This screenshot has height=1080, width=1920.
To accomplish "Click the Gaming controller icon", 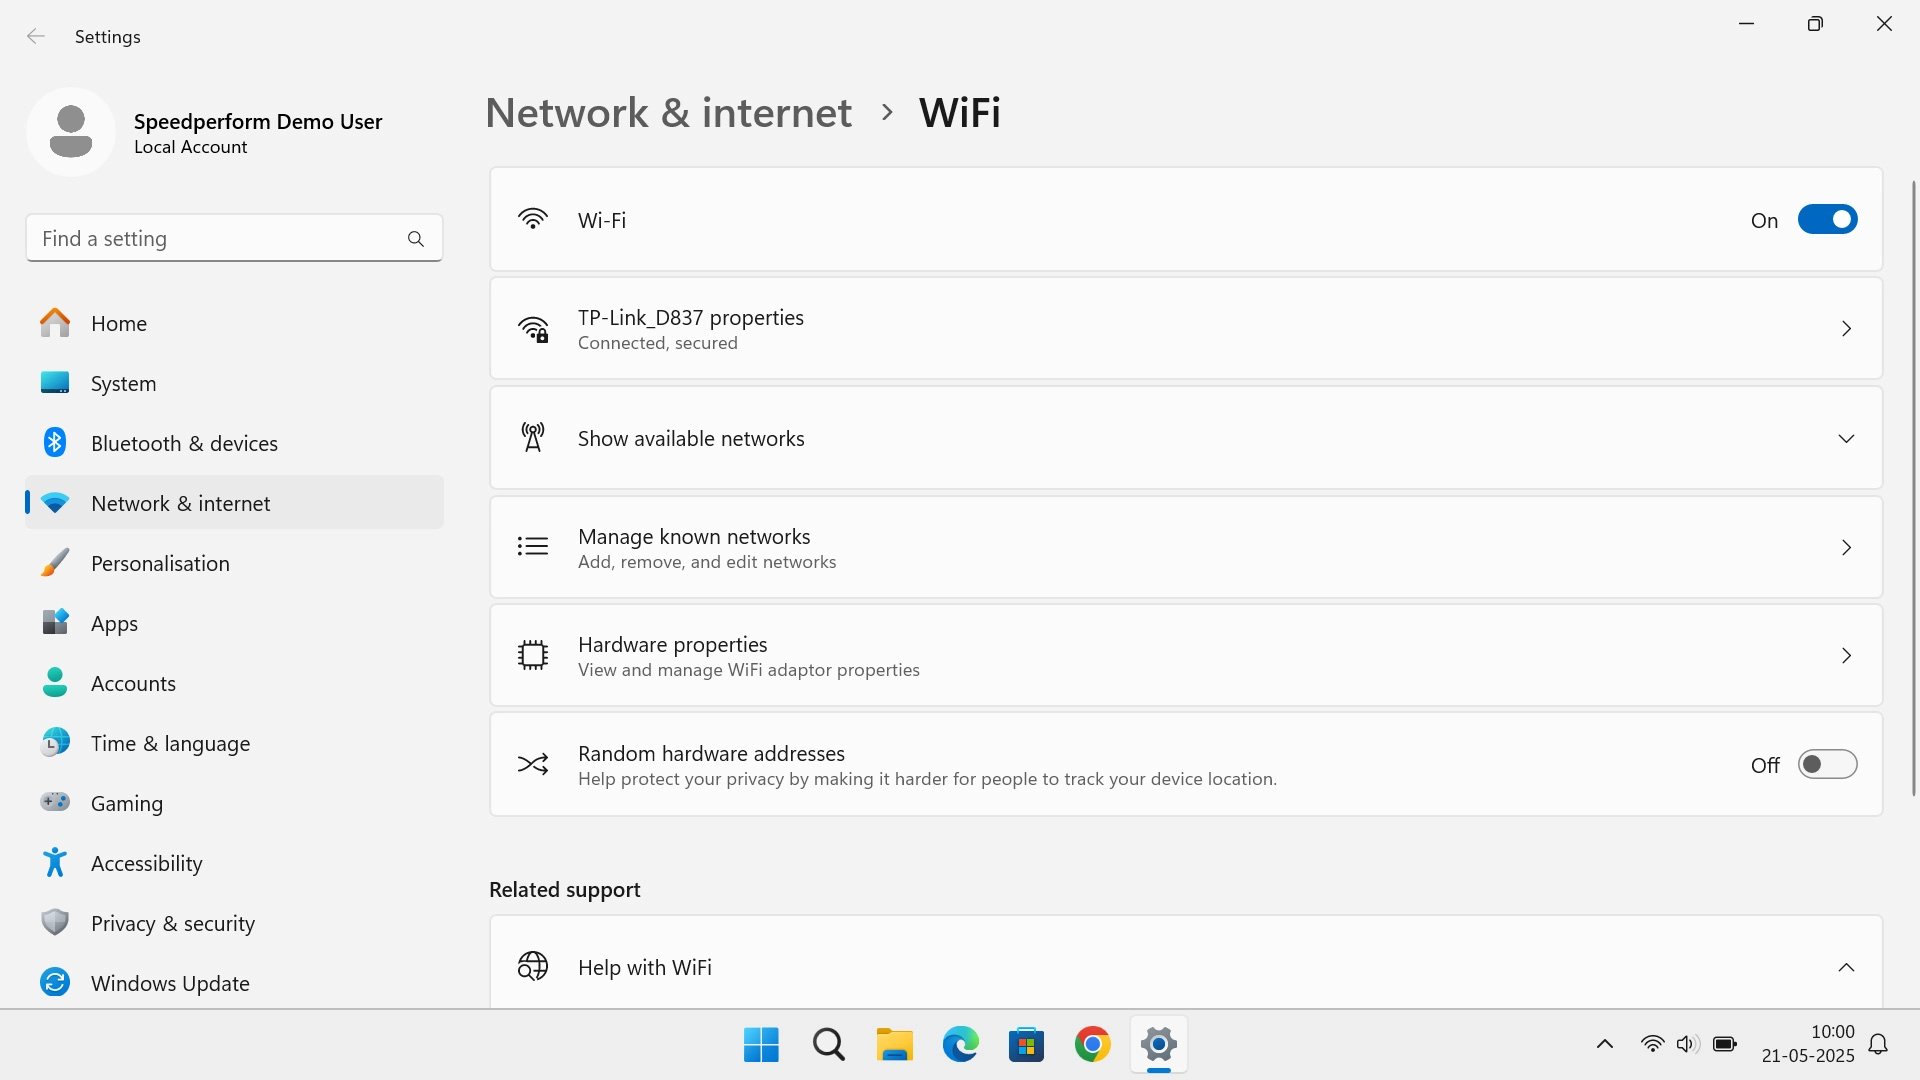I will coord(54,802).
